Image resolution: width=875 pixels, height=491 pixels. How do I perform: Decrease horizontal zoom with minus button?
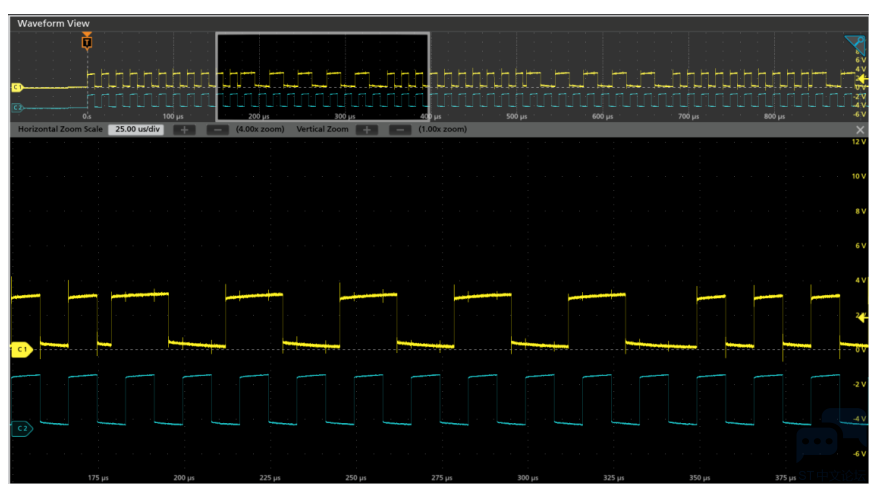(218, 129)
